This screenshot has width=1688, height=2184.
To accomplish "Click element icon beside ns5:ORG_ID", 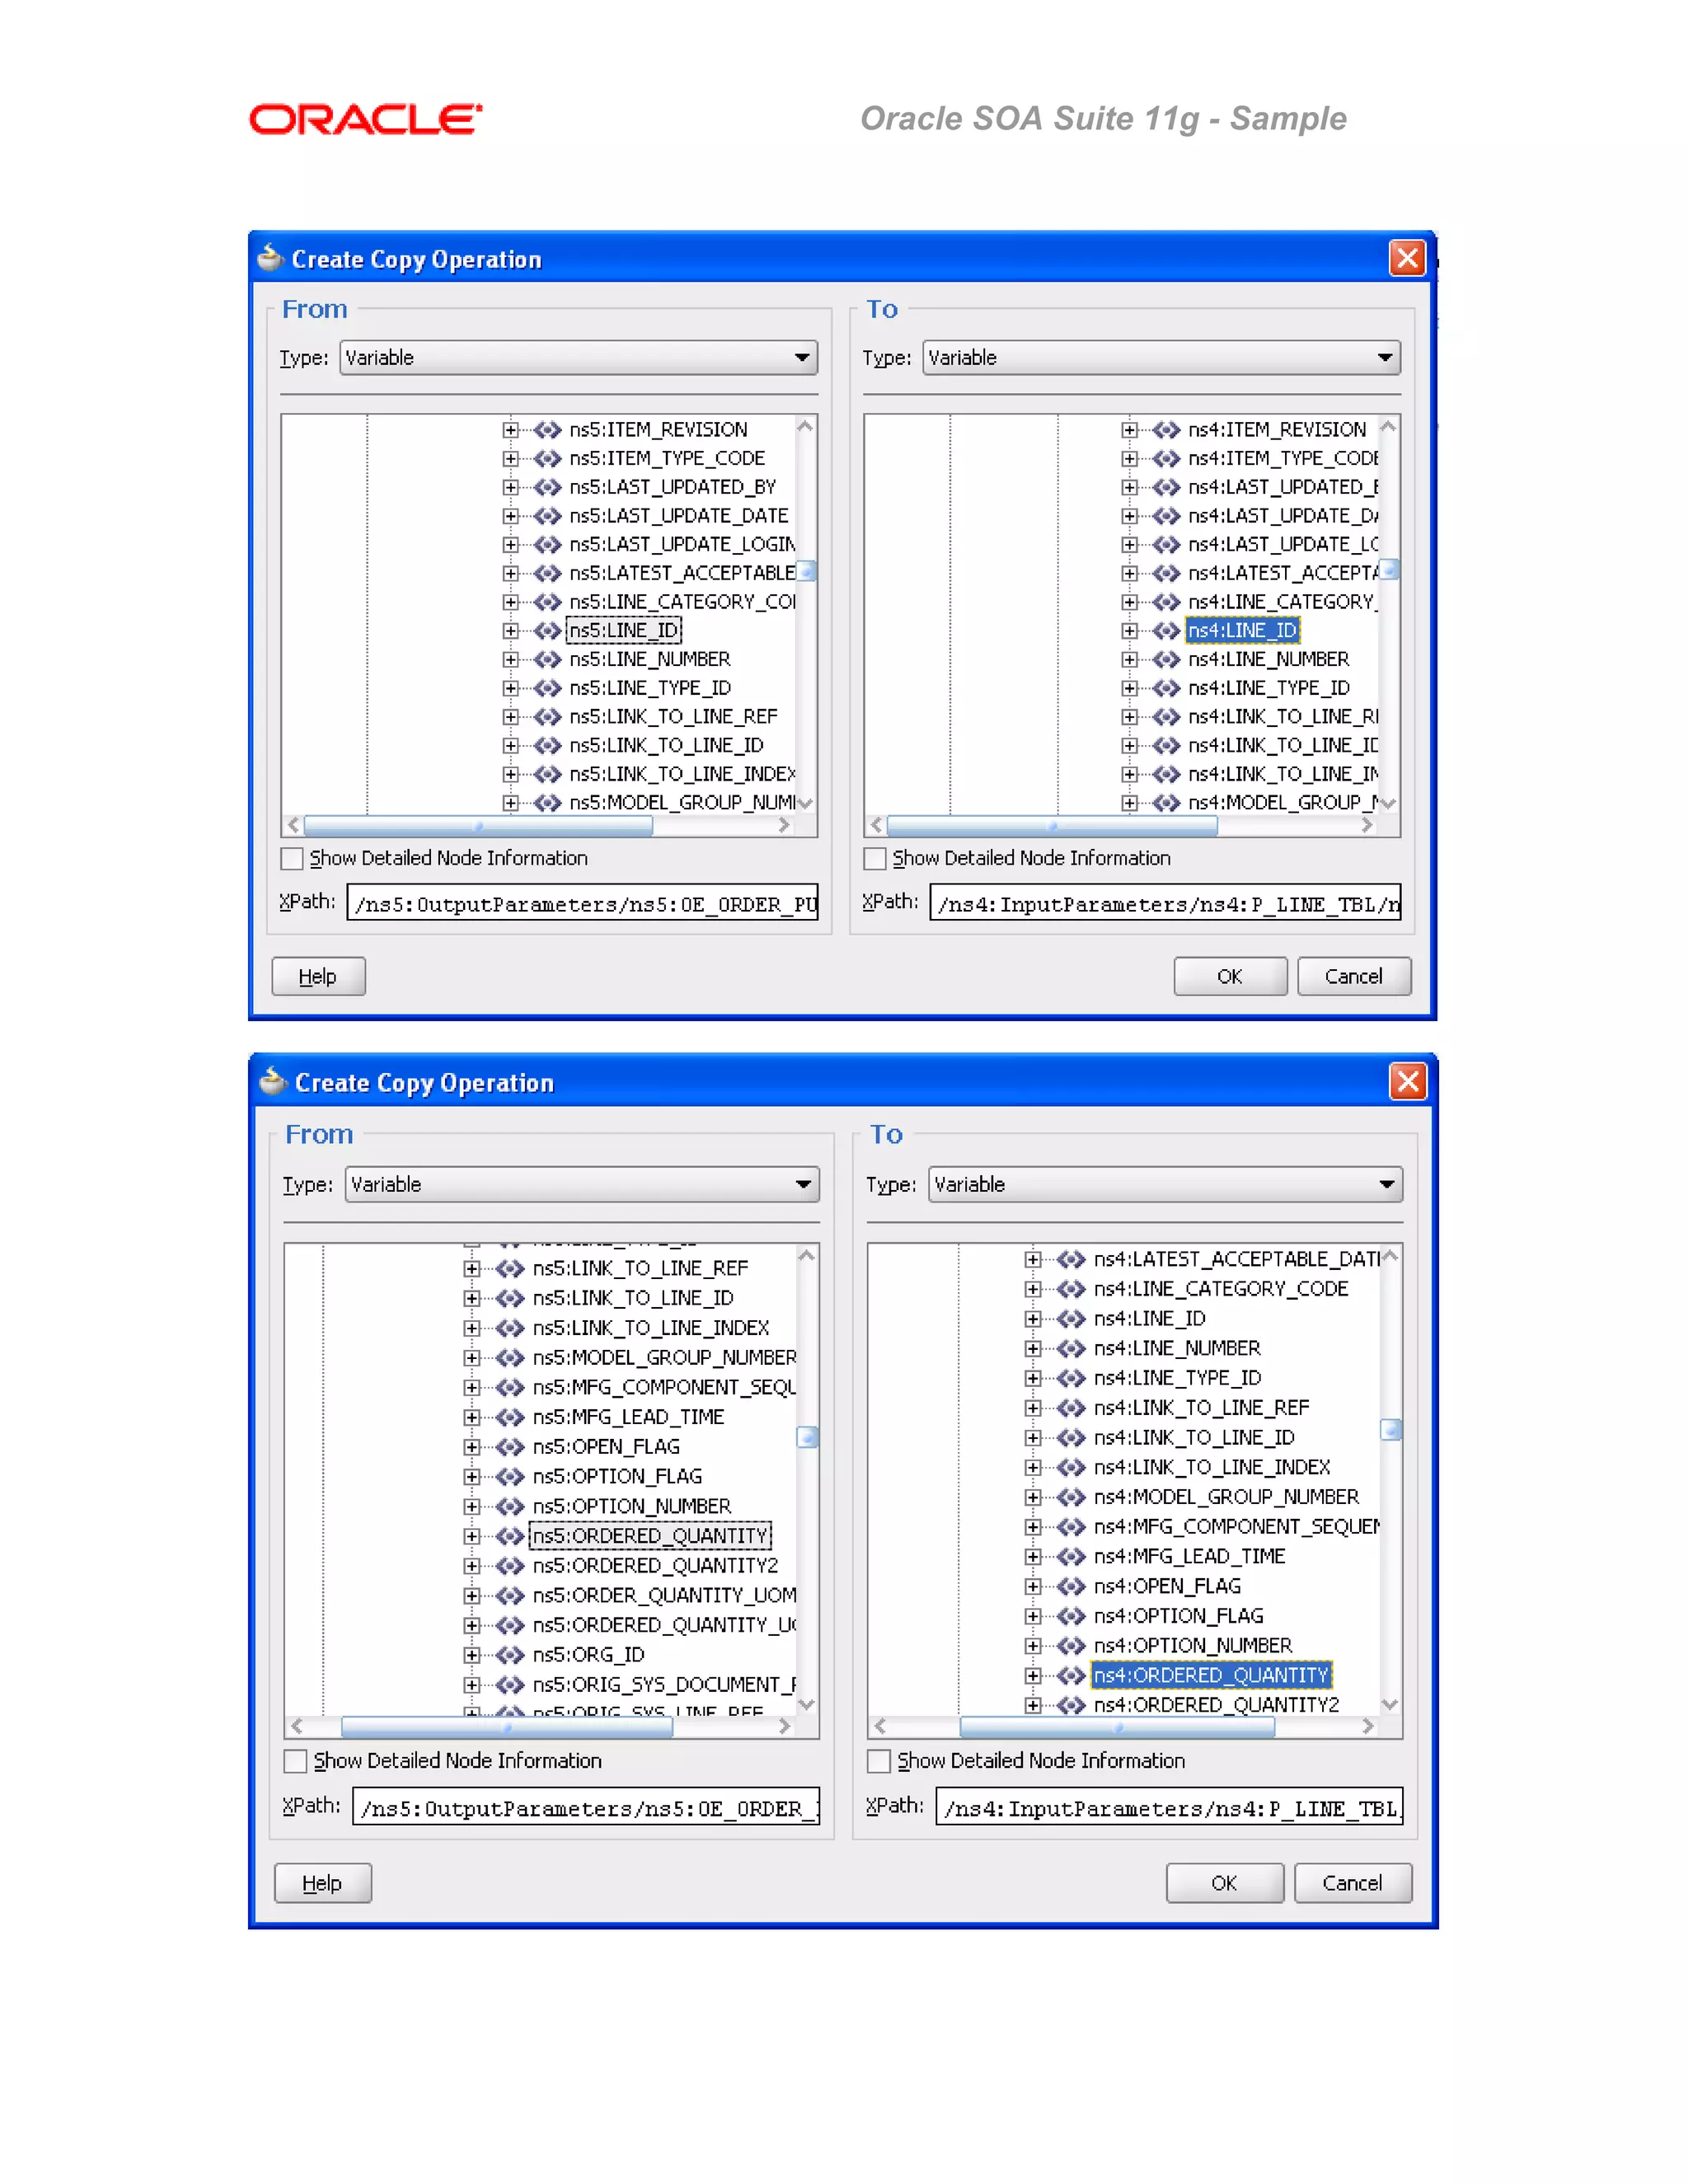I will [510, 1655].
